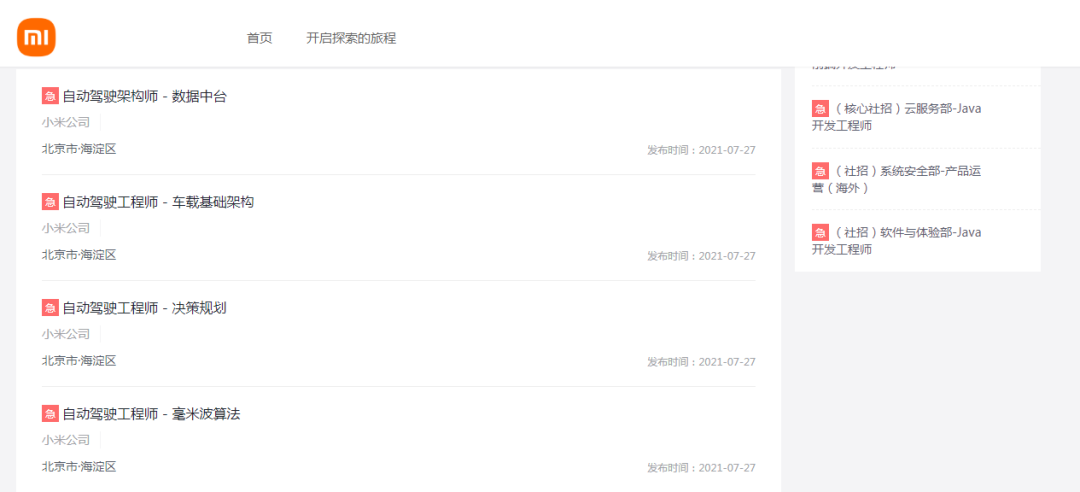Open the 开启探索的旅程 navigation item
1080x492 pixels.
pyautogui.click(x=351, y=38)
